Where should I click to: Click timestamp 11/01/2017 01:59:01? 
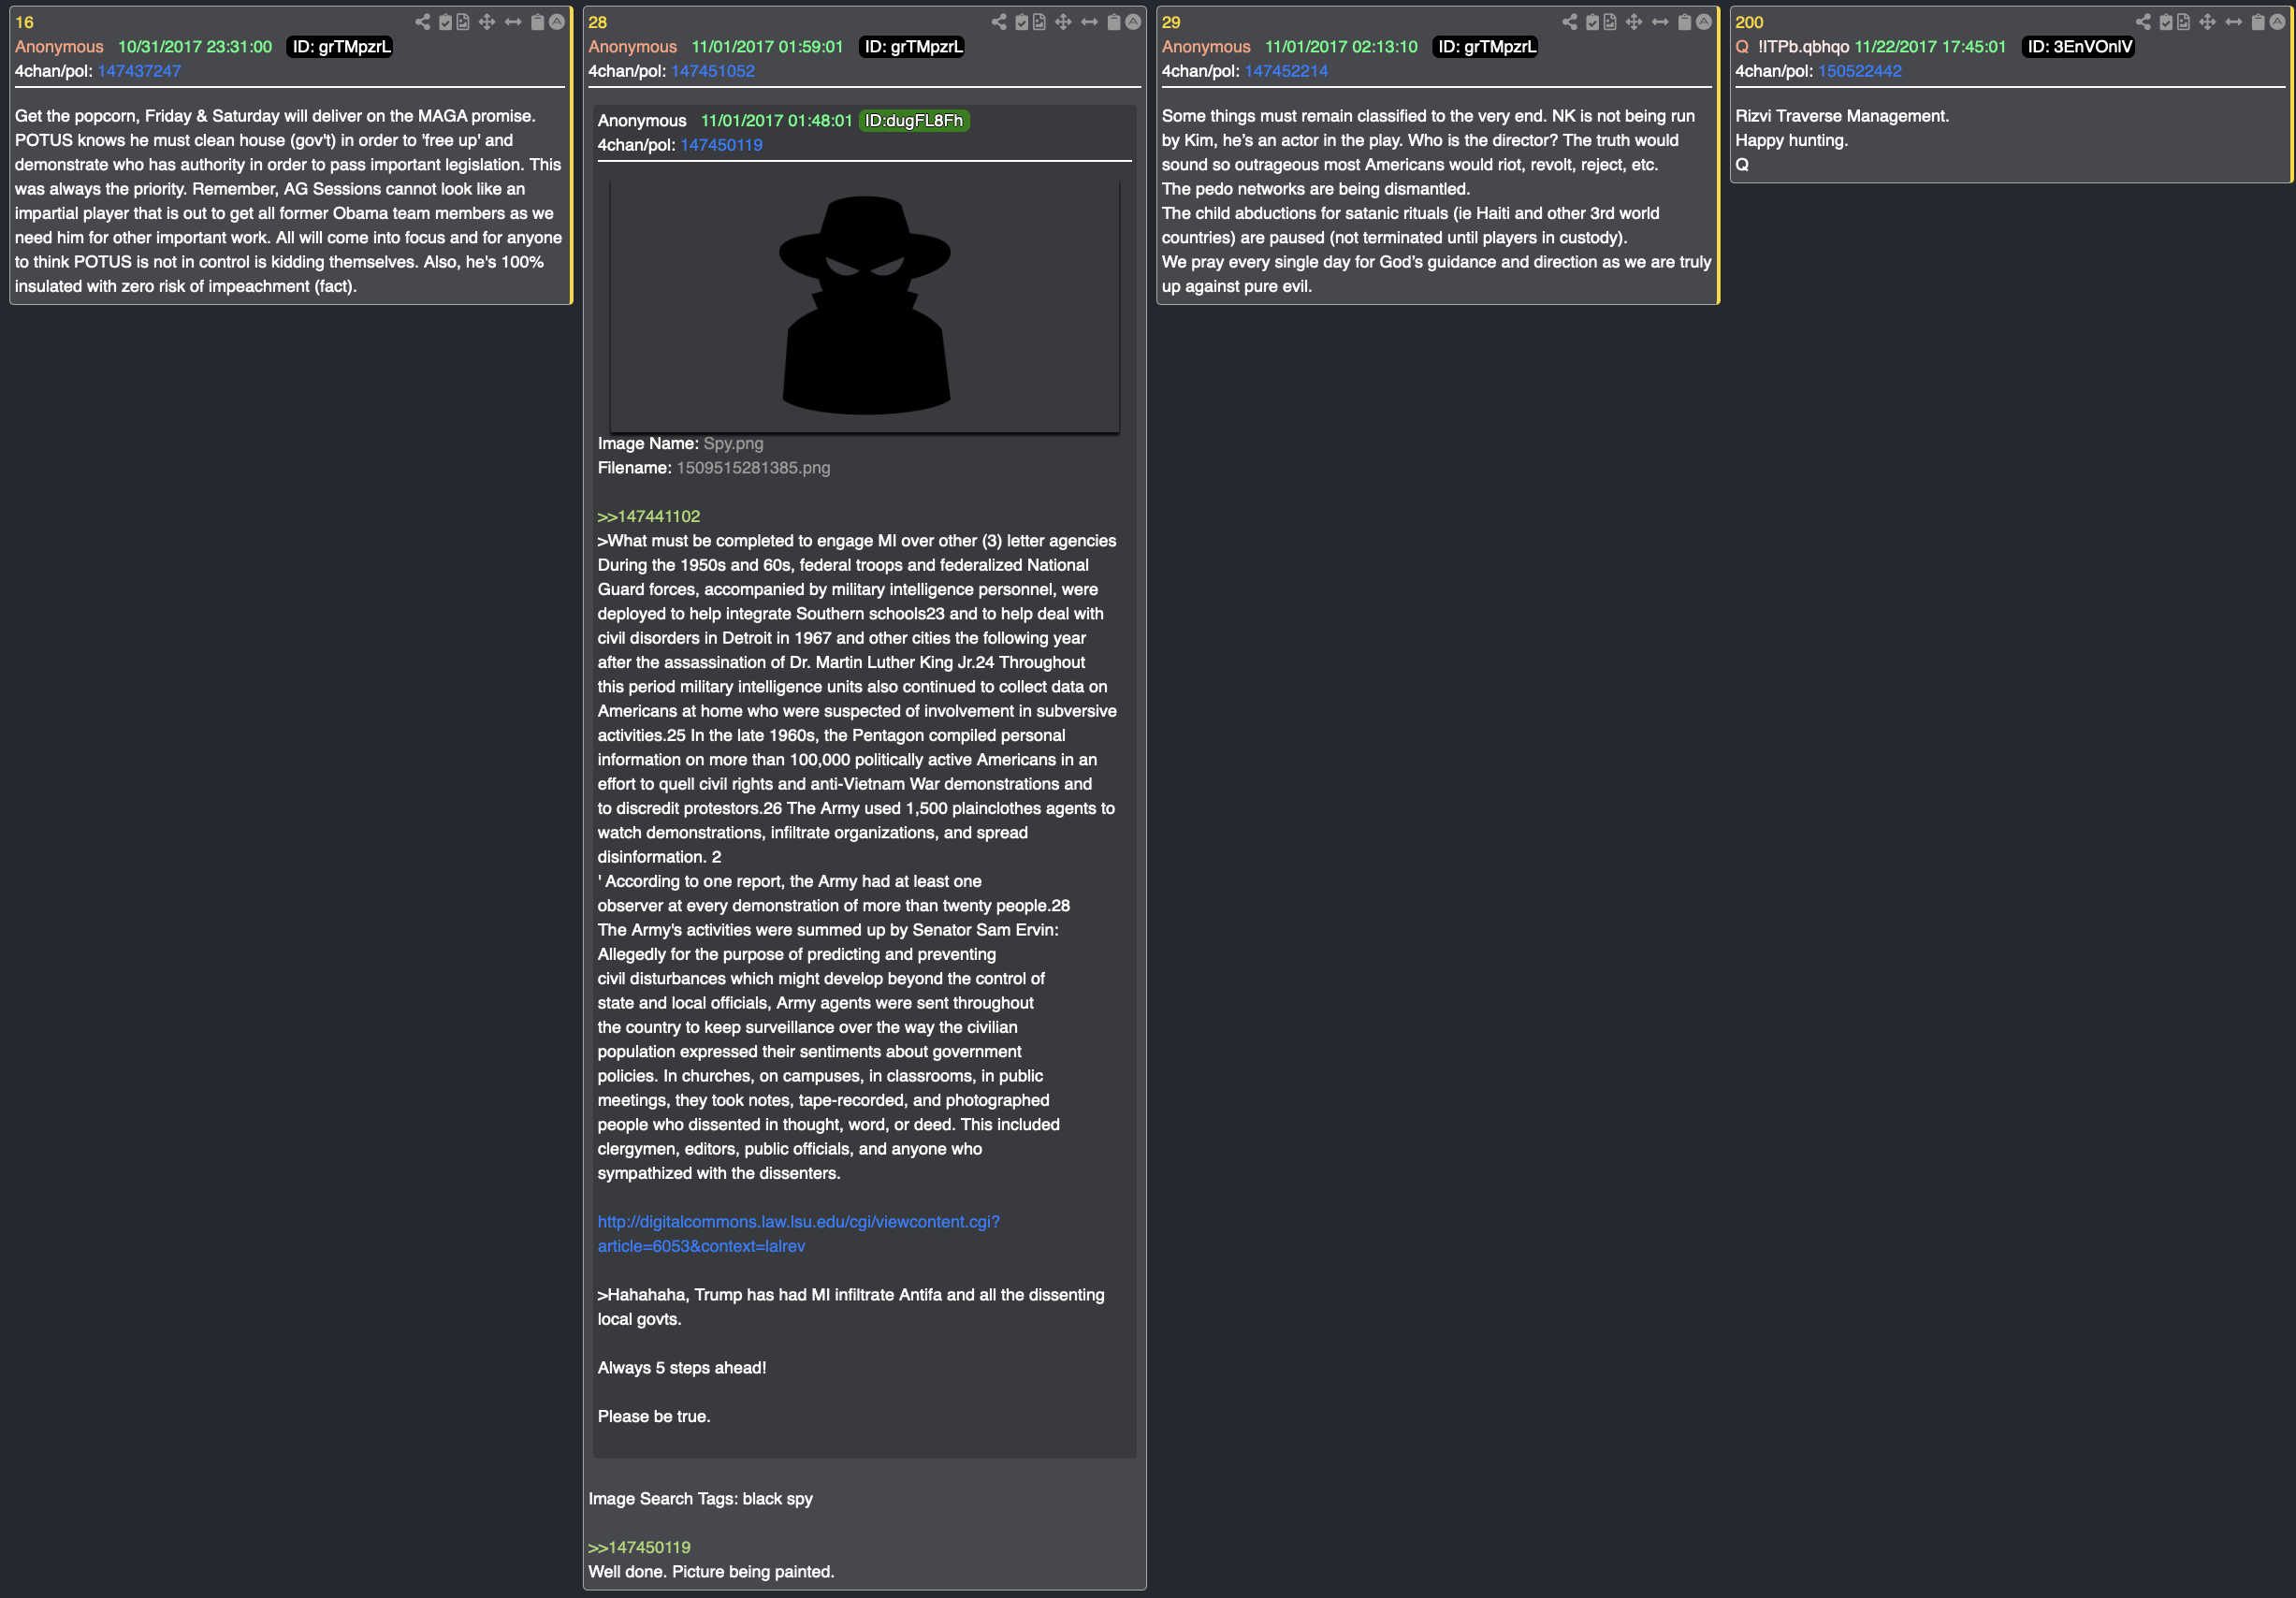point(767,47)
